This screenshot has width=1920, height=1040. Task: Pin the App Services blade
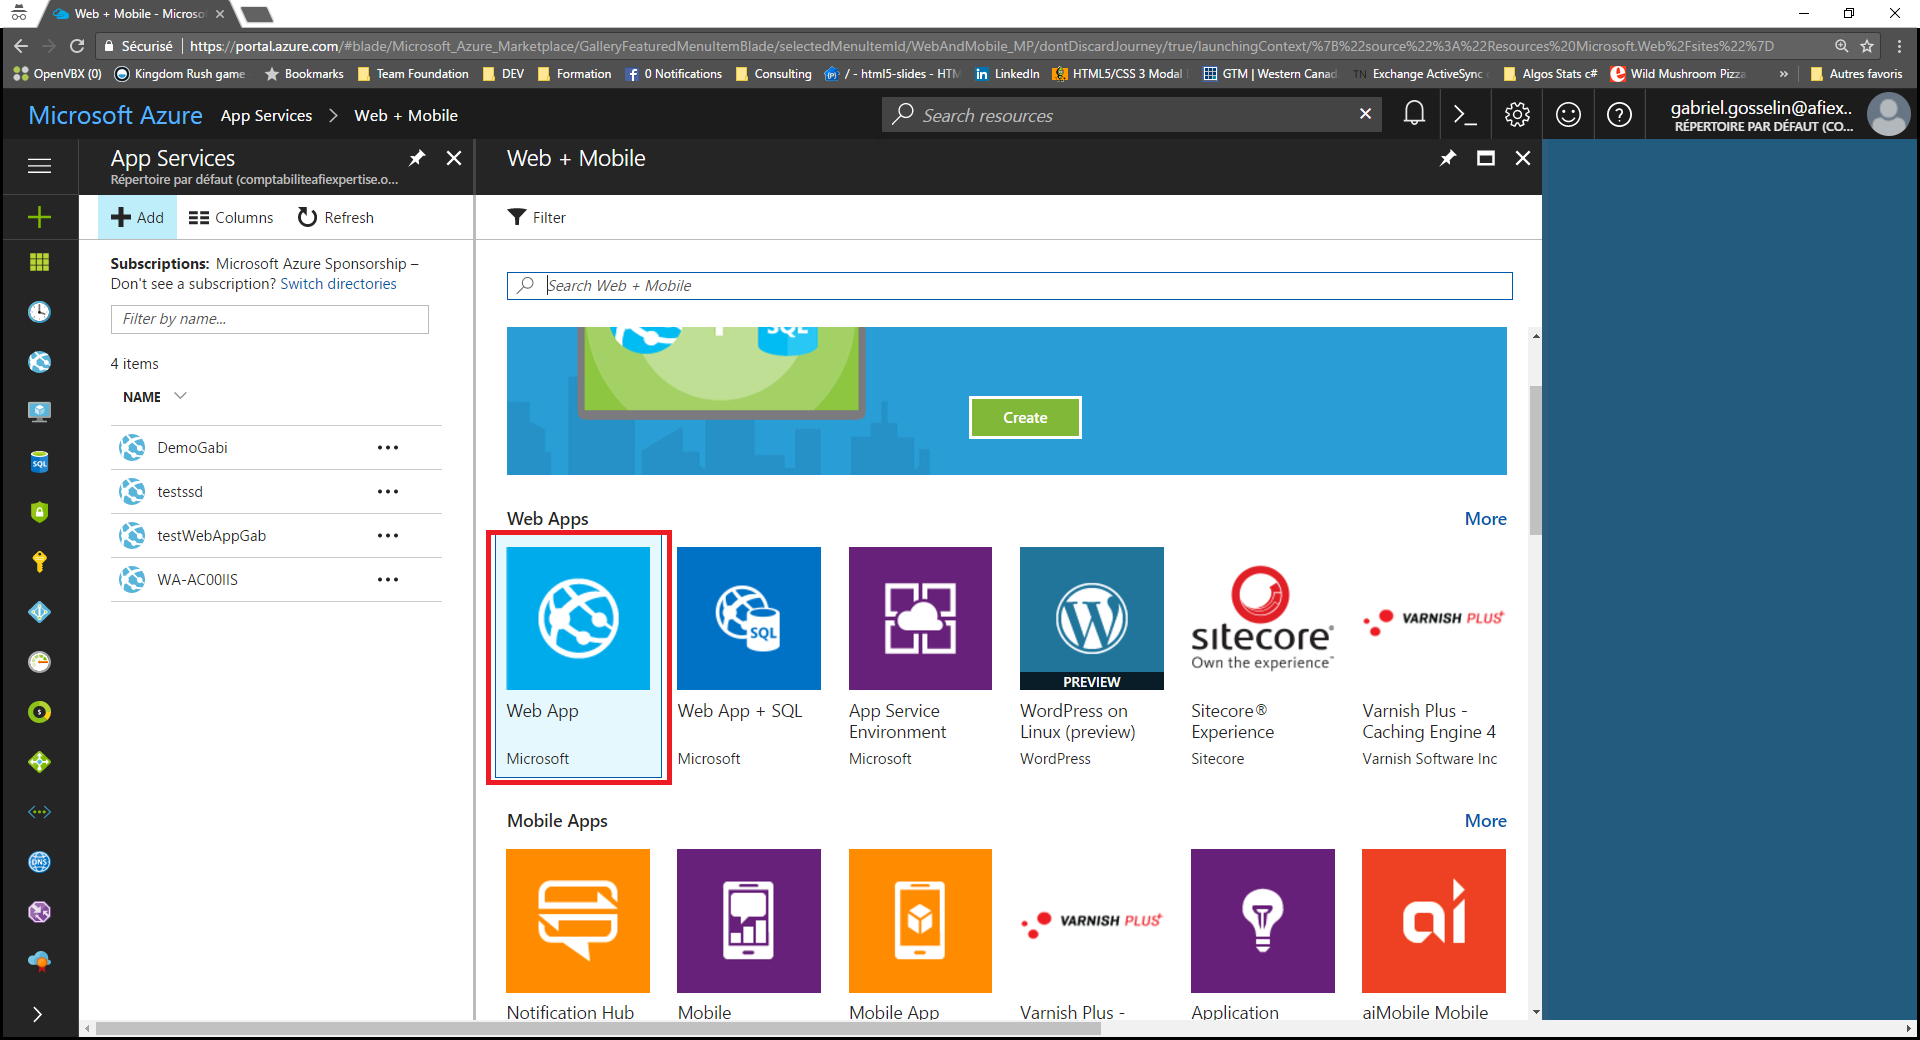(417, 158)
